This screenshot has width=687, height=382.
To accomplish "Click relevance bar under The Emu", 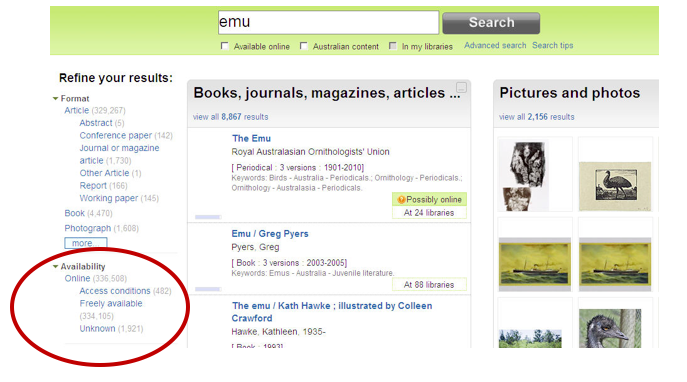I will (208, 217).
